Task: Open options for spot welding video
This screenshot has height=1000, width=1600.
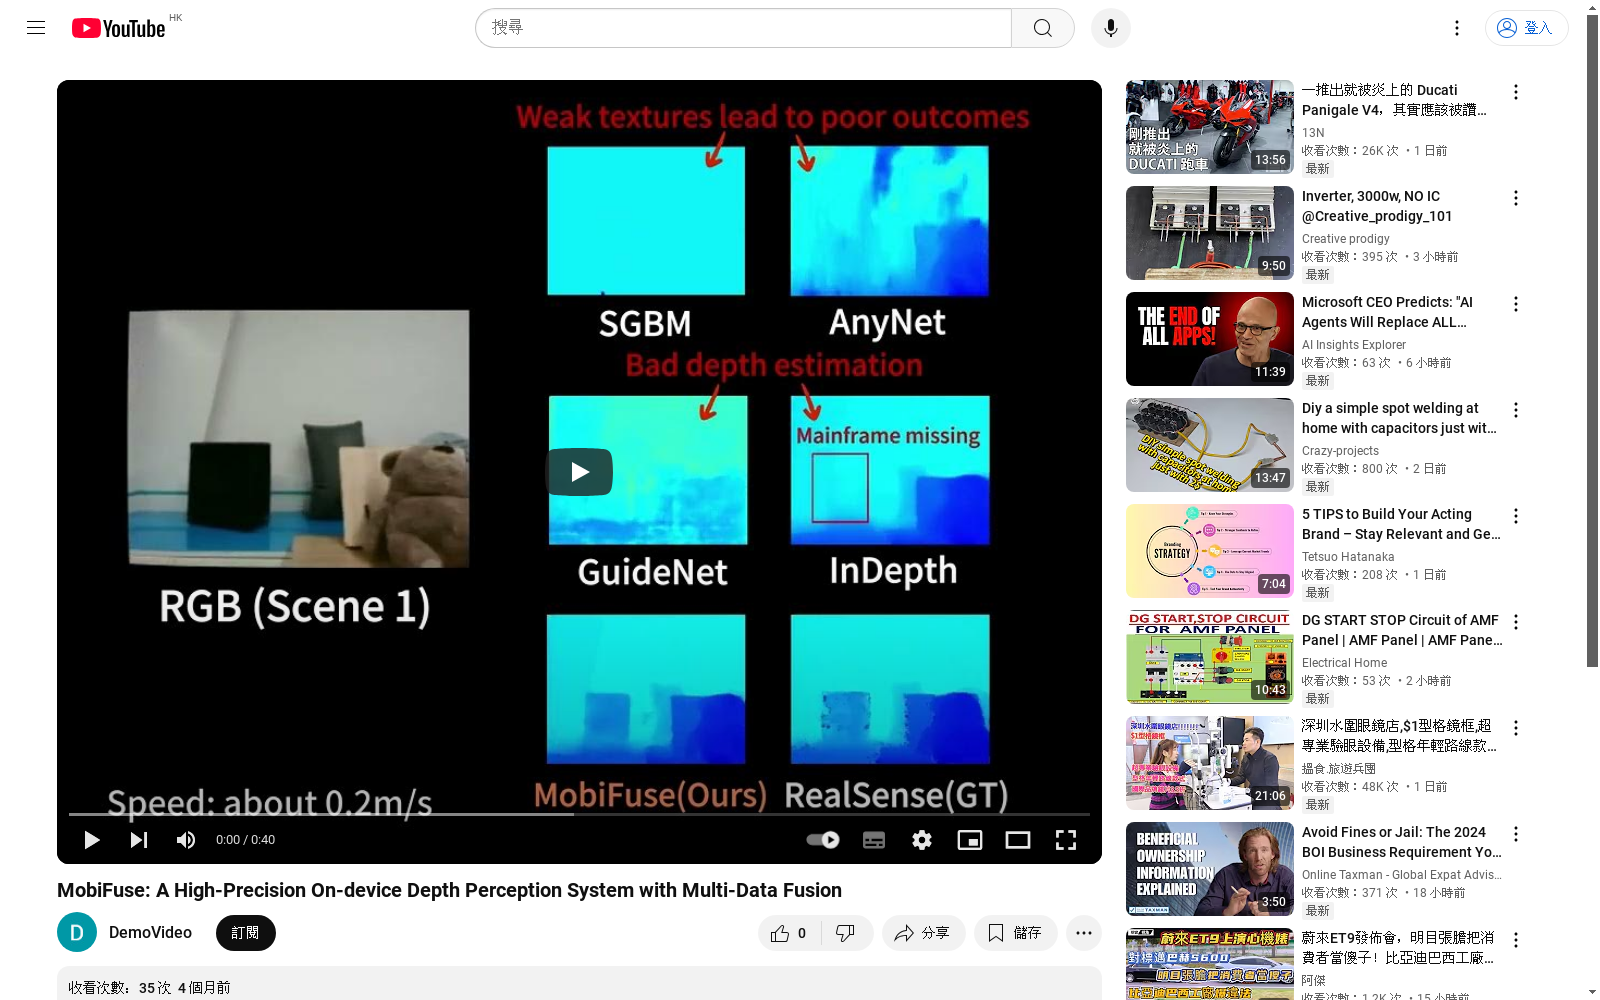Action: (x=1516, y=410)
